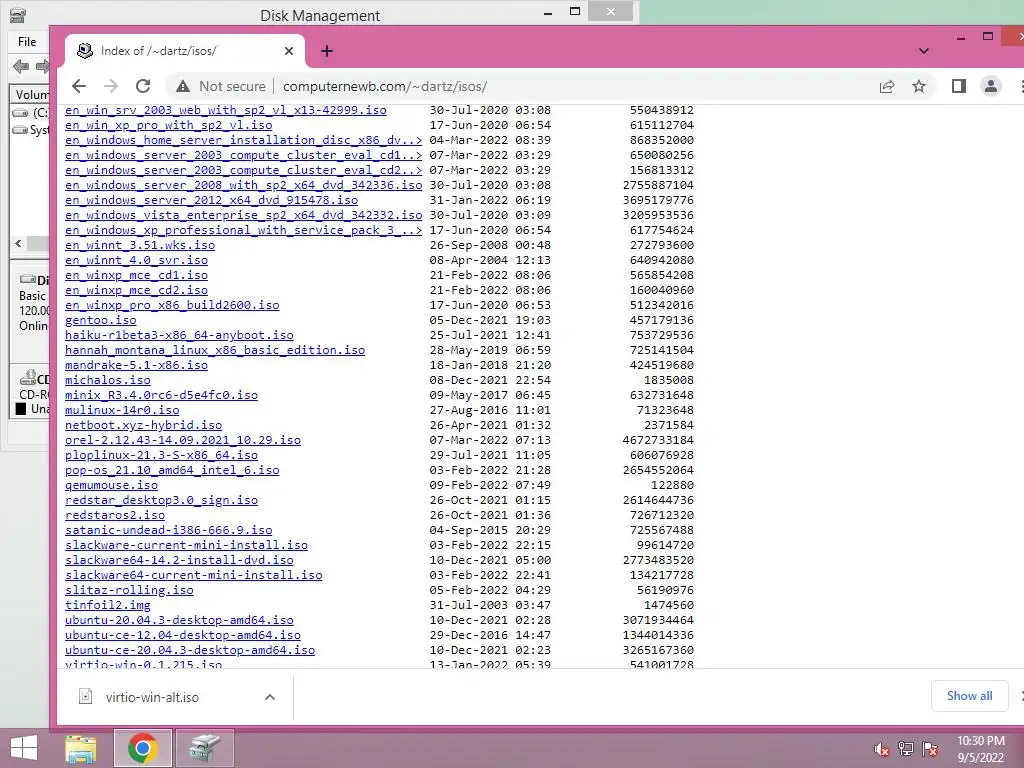Go back in Chrome with the back arrow

click(x=79, y=86)
